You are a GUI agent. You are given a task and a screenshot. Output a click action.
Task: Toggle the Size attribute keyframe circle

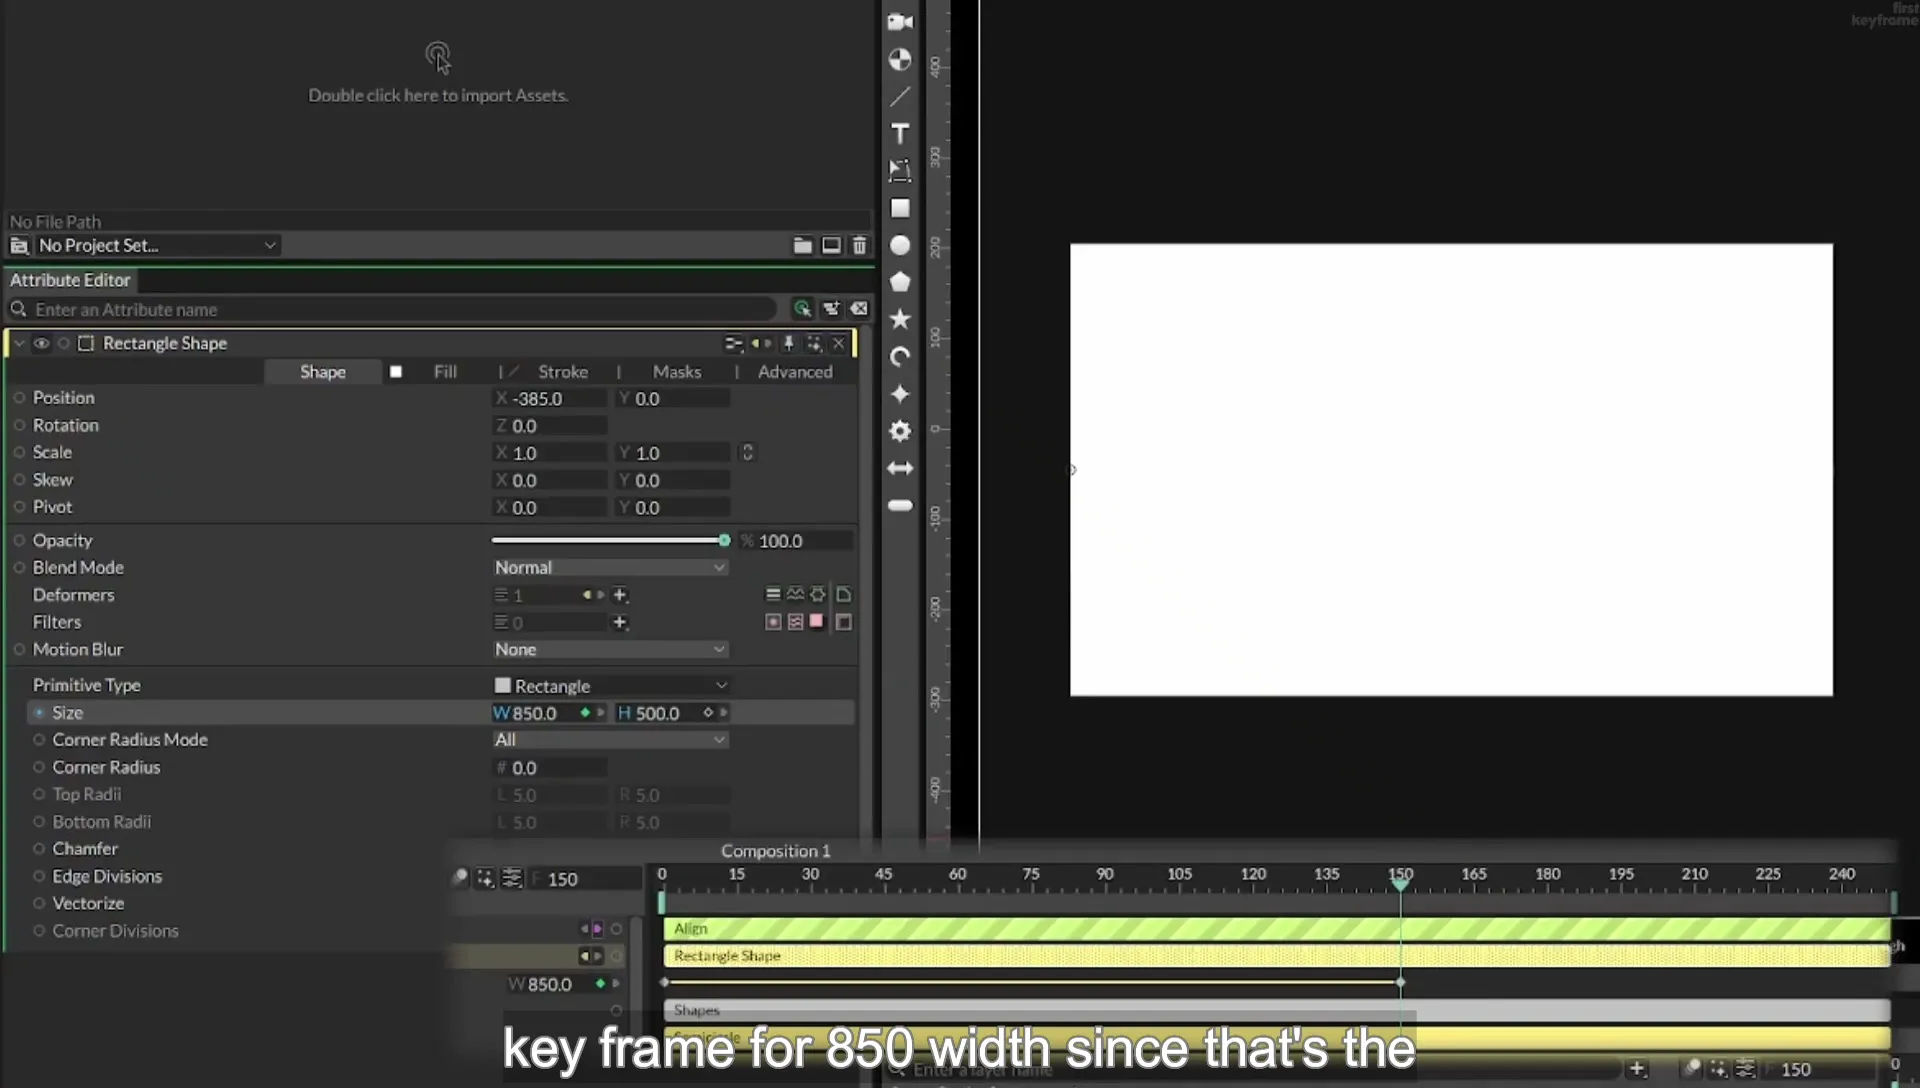pyautogui.click(x=39, y=713)
